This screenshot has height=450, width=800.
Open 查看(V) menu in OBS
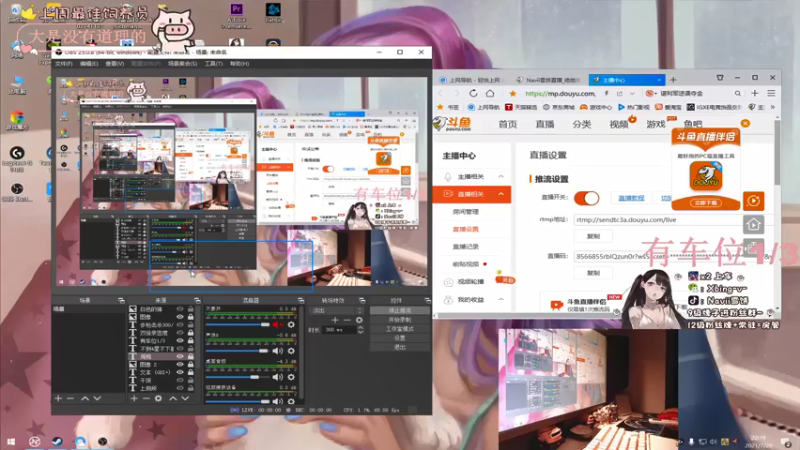click(114, 64)
